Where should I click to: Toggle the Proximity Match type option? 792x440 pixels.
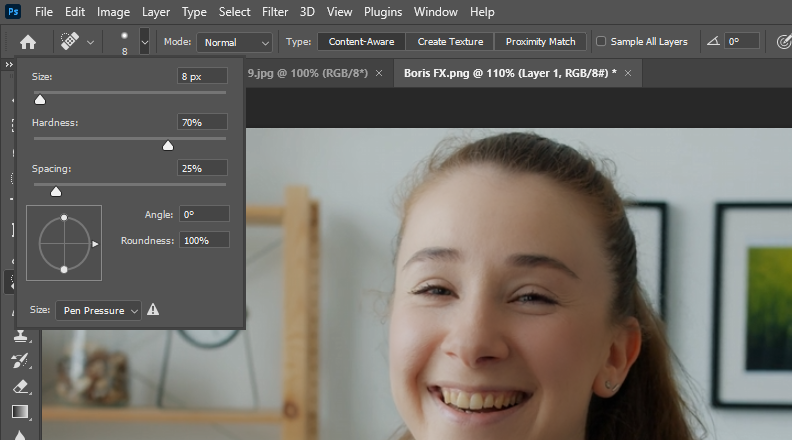540,42
